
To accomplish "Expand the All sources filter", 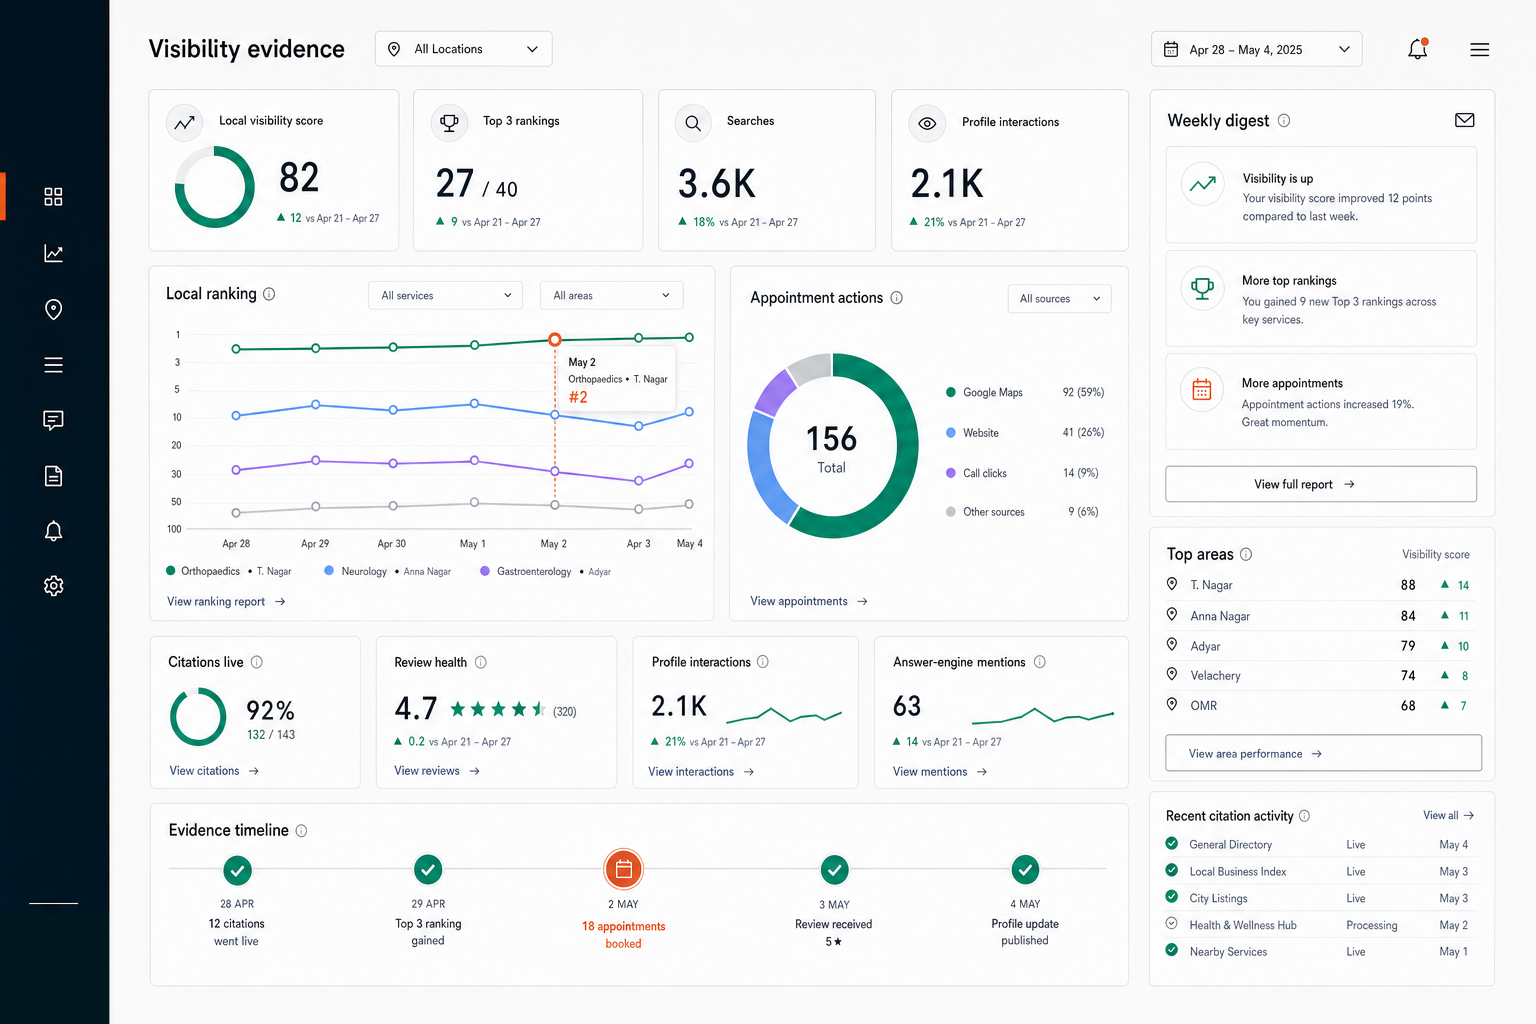I will coord(1060,299).
